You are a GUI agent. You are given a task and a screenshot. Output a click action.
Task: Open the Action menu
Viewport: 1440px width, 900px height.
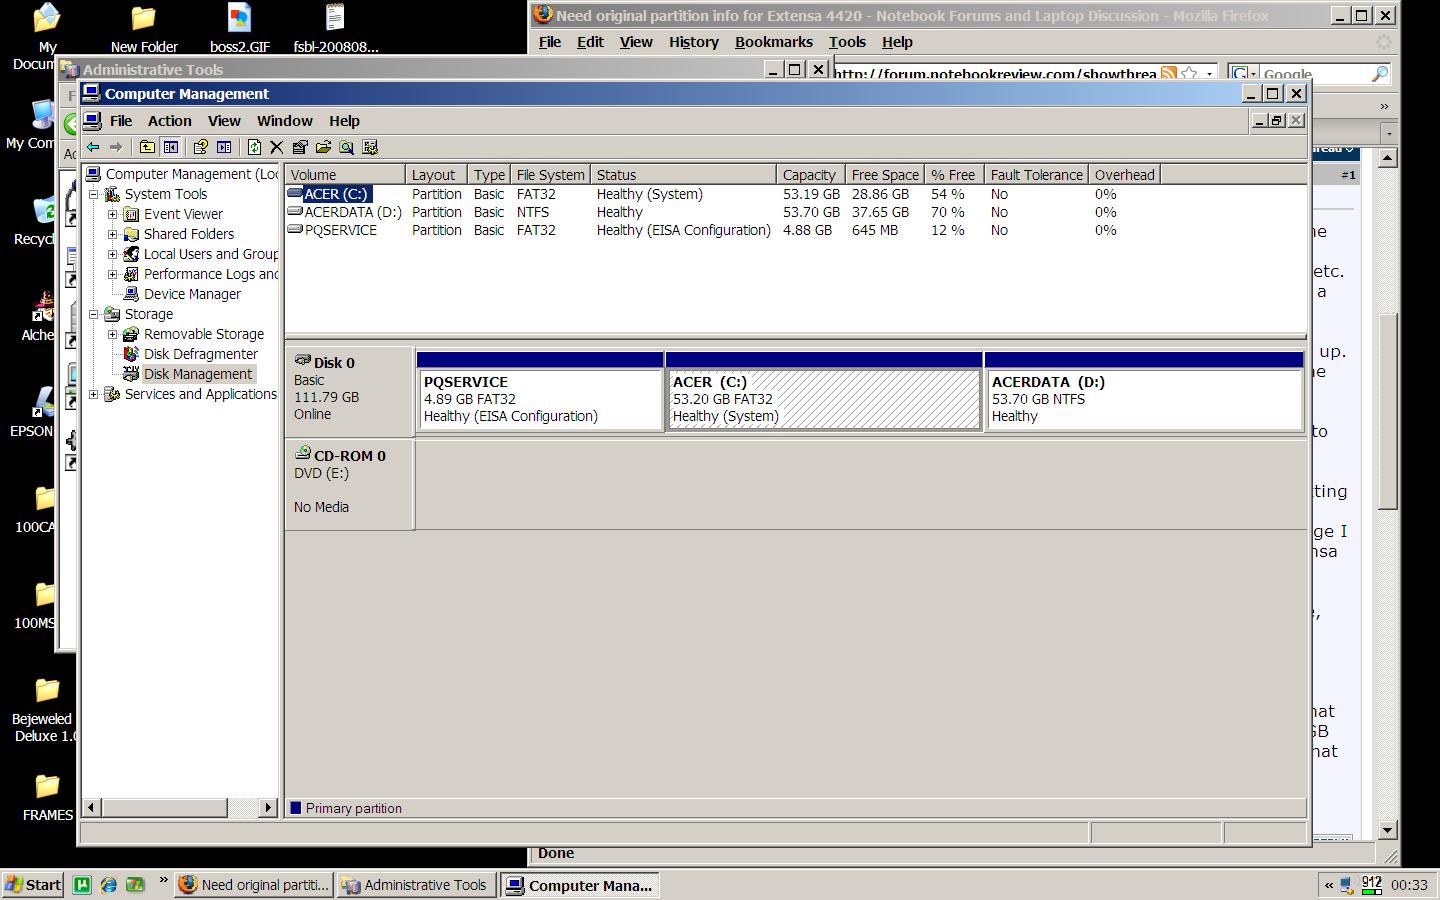(x=170, y=121)
